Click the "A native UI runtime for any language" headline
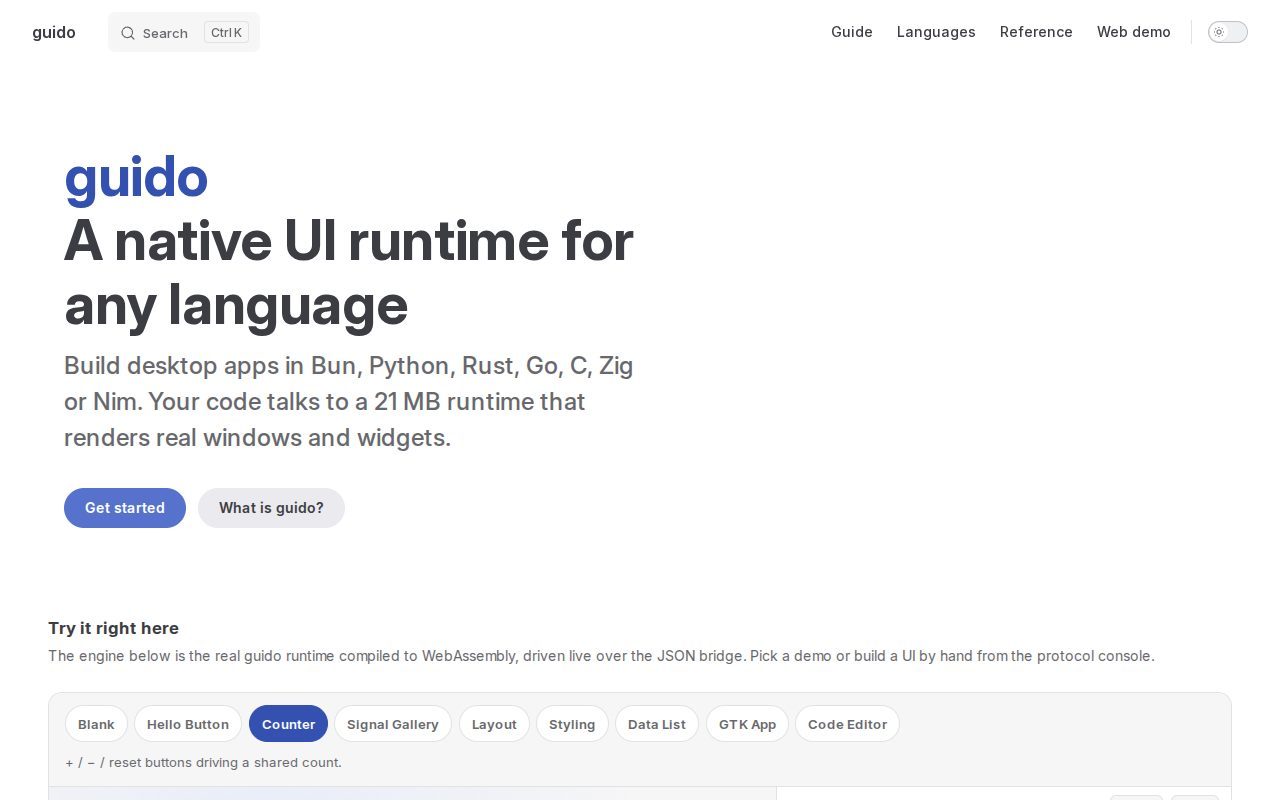1280x800 pixels. 349,272
